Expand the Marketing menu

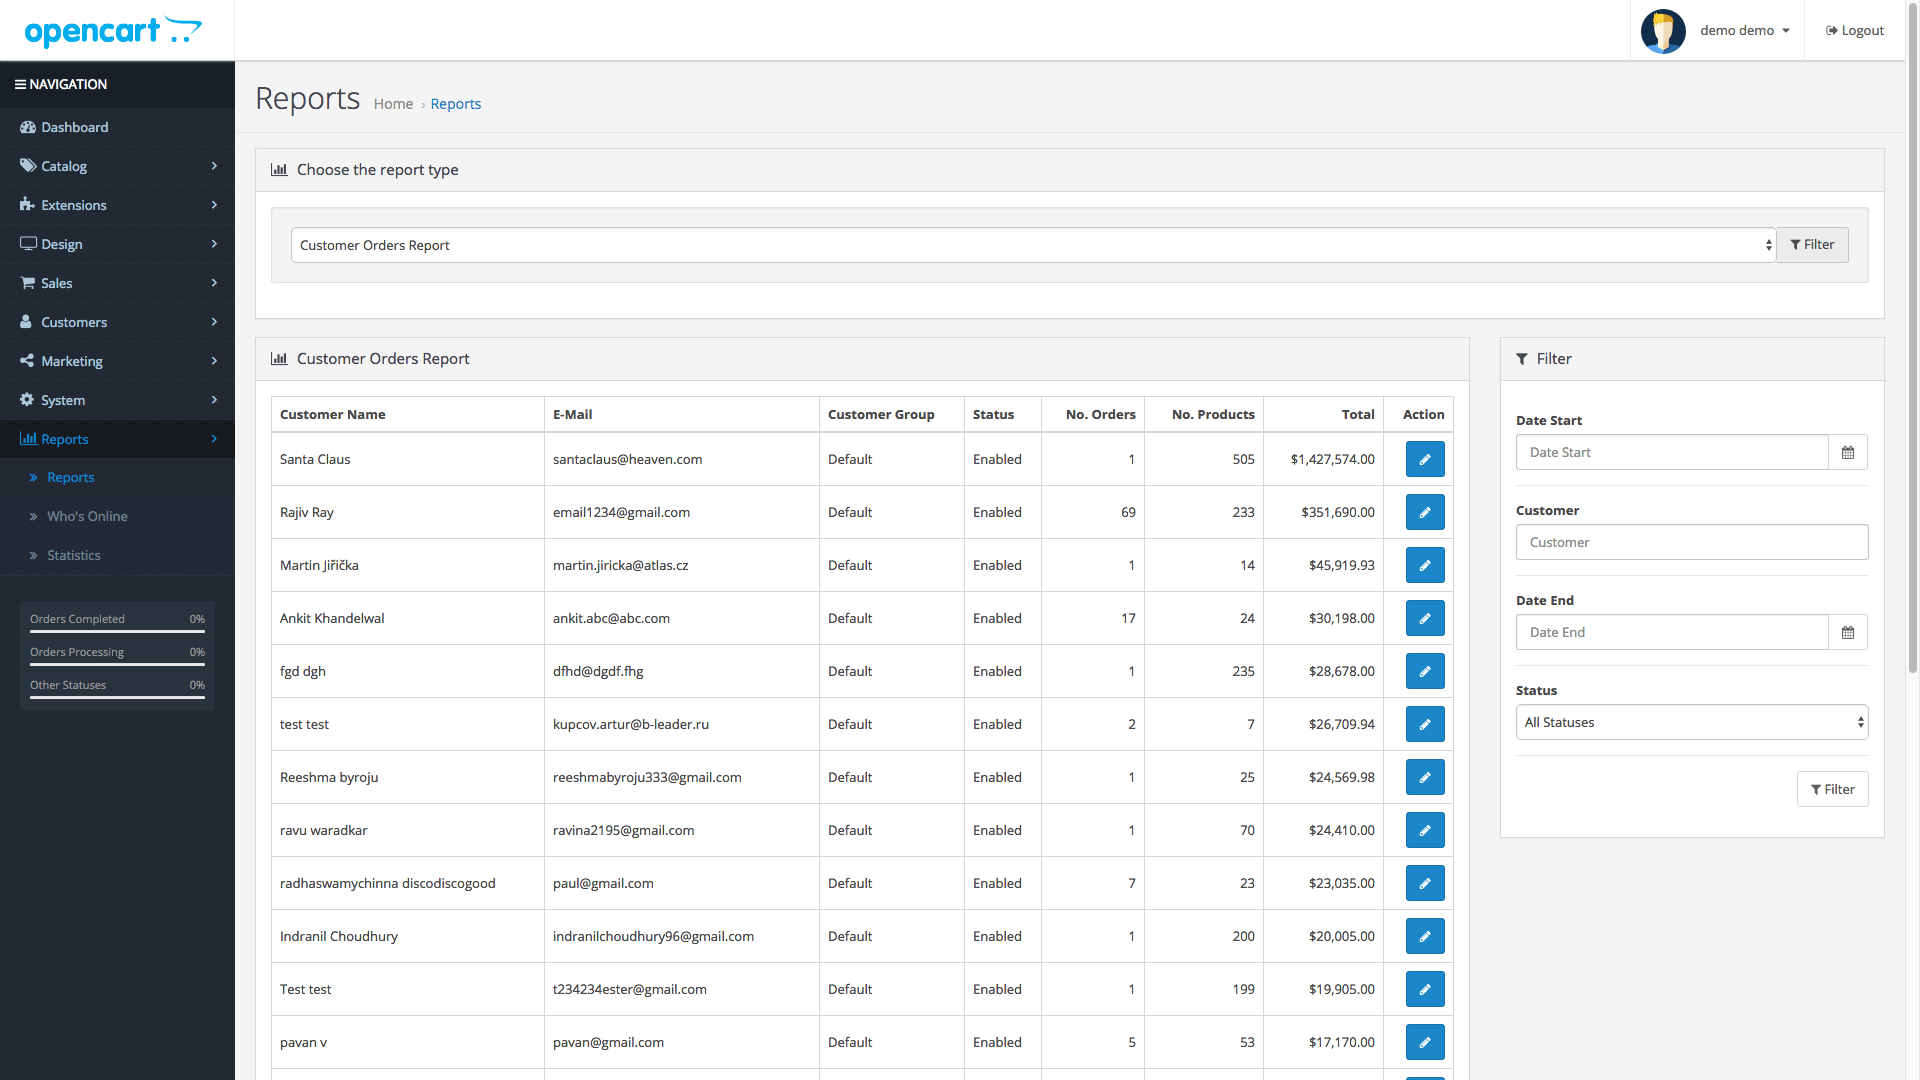coord(117,361)
